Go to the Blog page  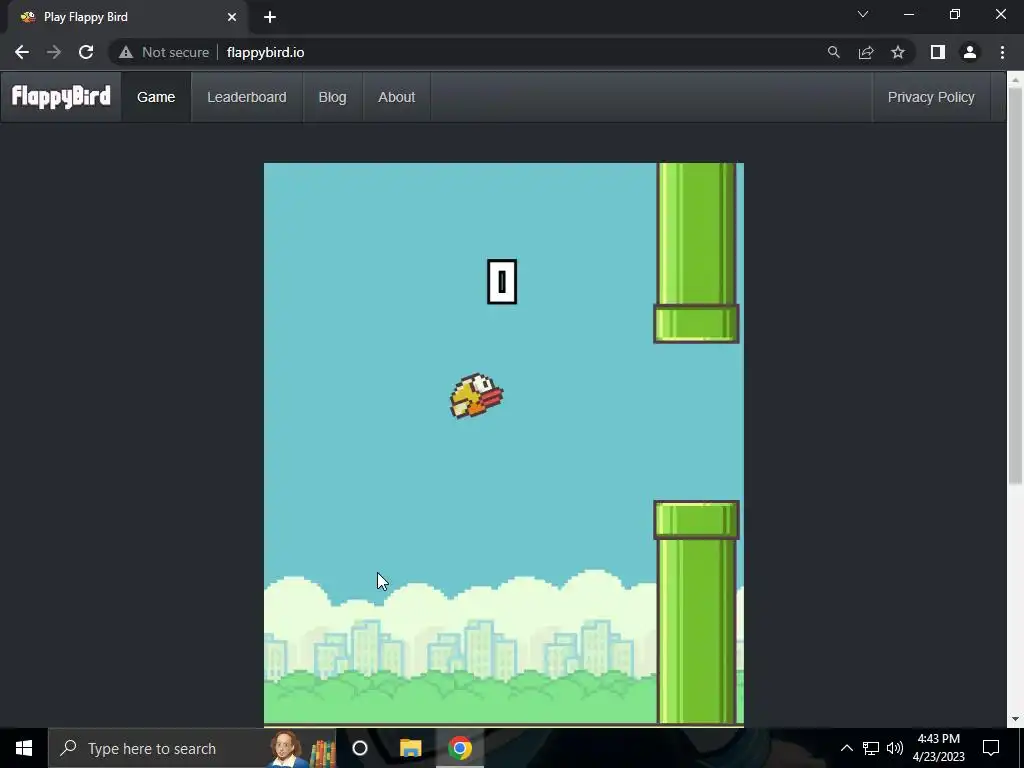pyautogui.click(x=332, y=97)
